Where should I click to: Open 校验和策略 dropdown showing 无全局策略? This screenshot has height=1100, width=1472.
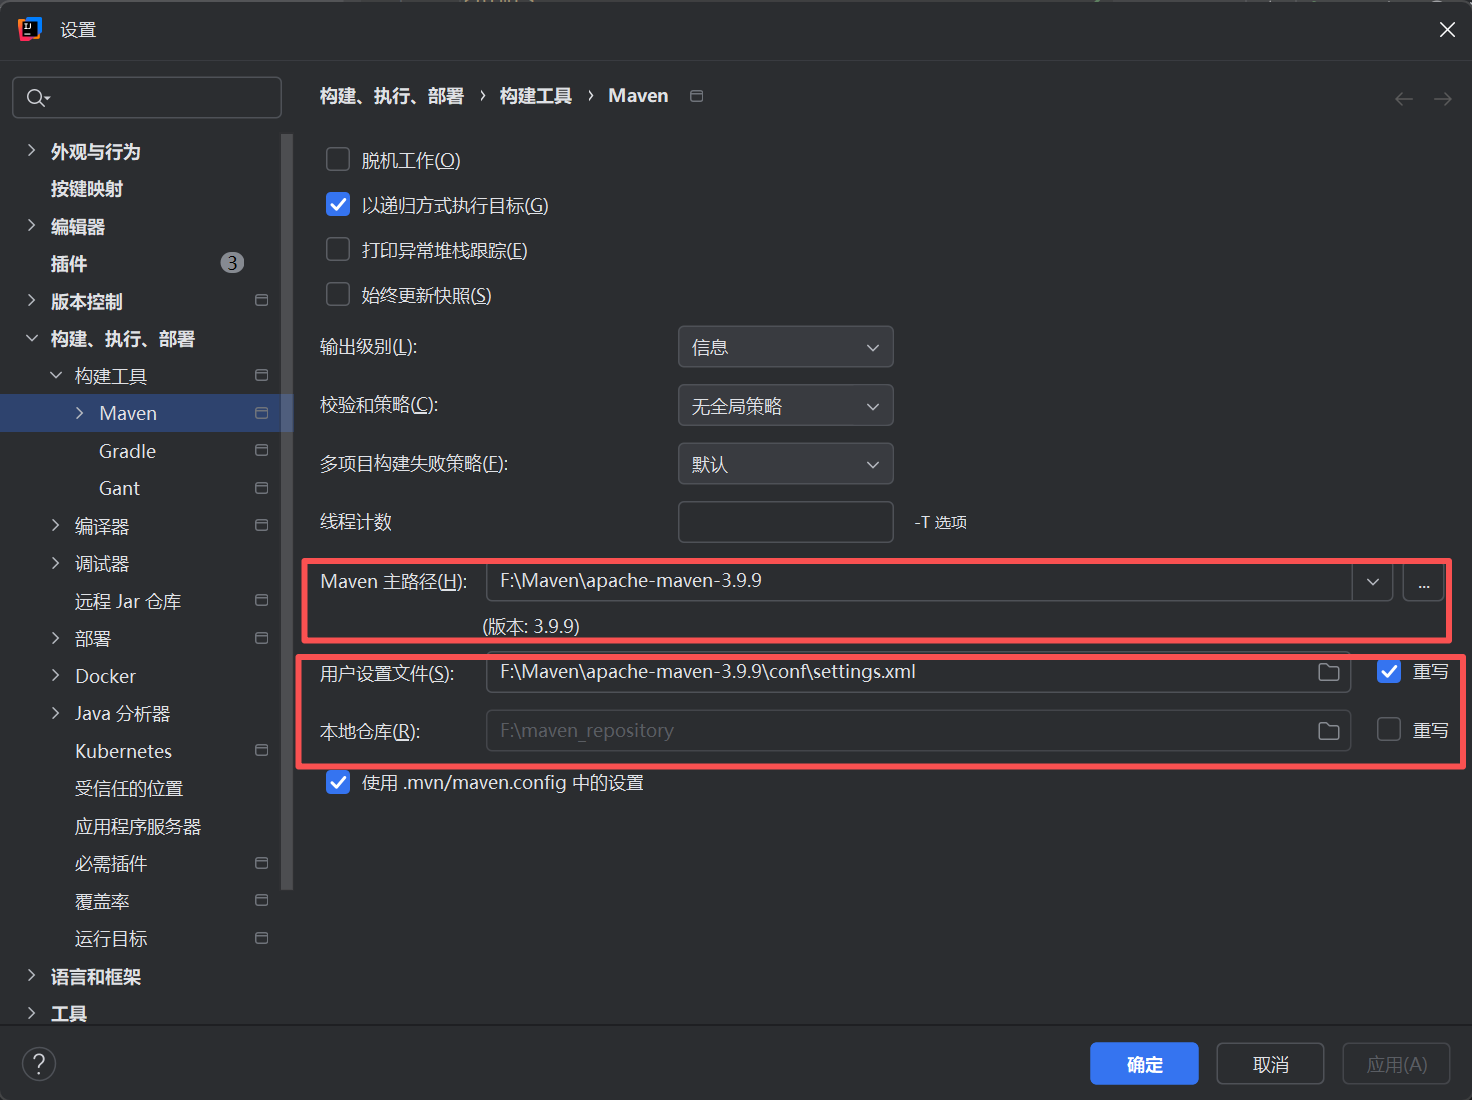click(785, 406)
